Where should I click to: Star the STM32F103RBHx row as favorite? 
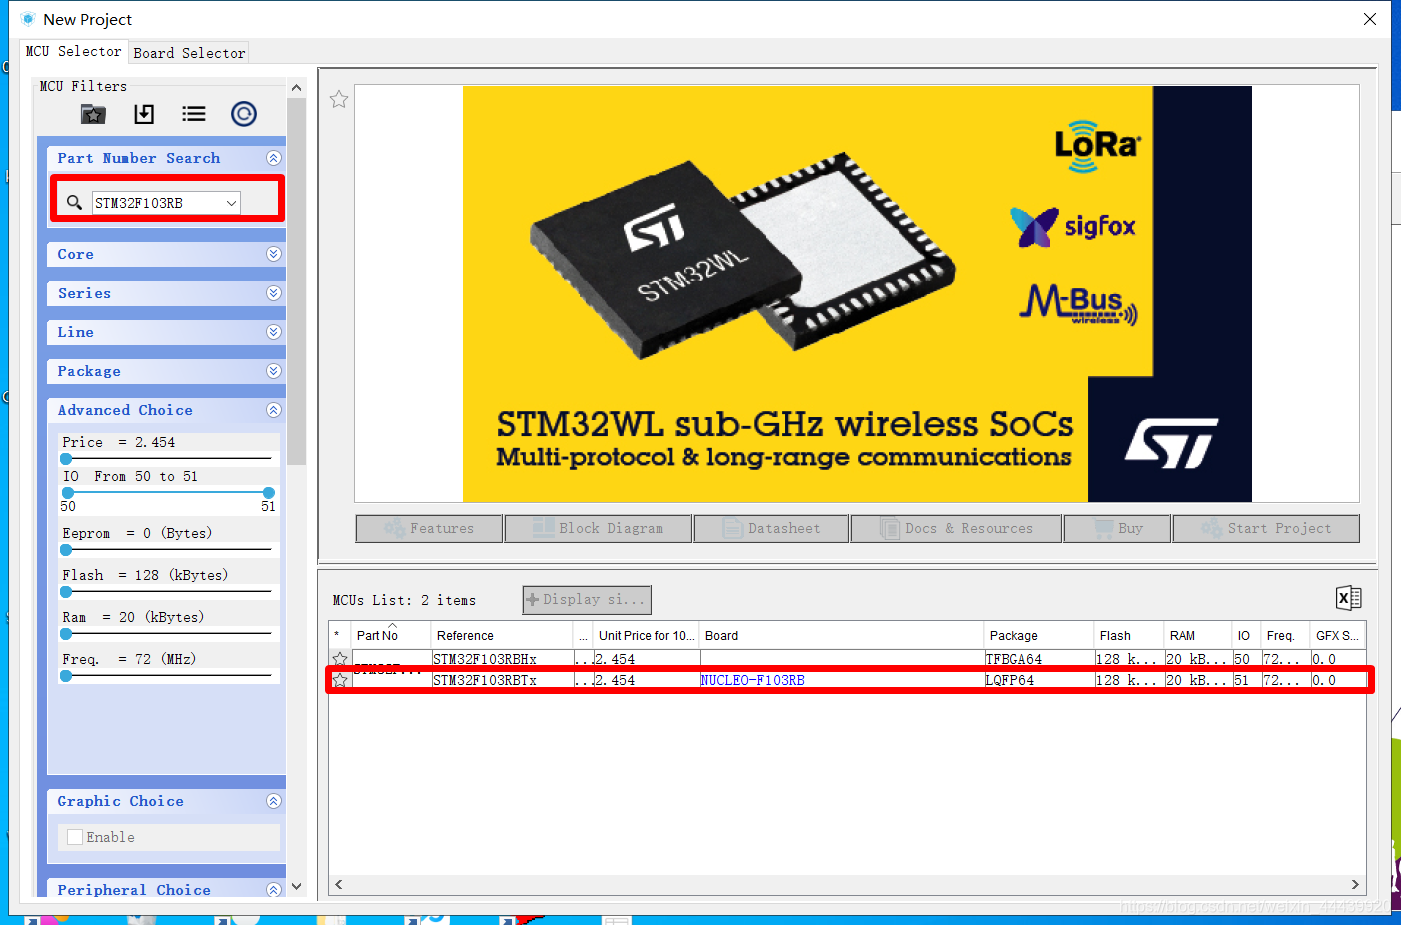[340, 659]
